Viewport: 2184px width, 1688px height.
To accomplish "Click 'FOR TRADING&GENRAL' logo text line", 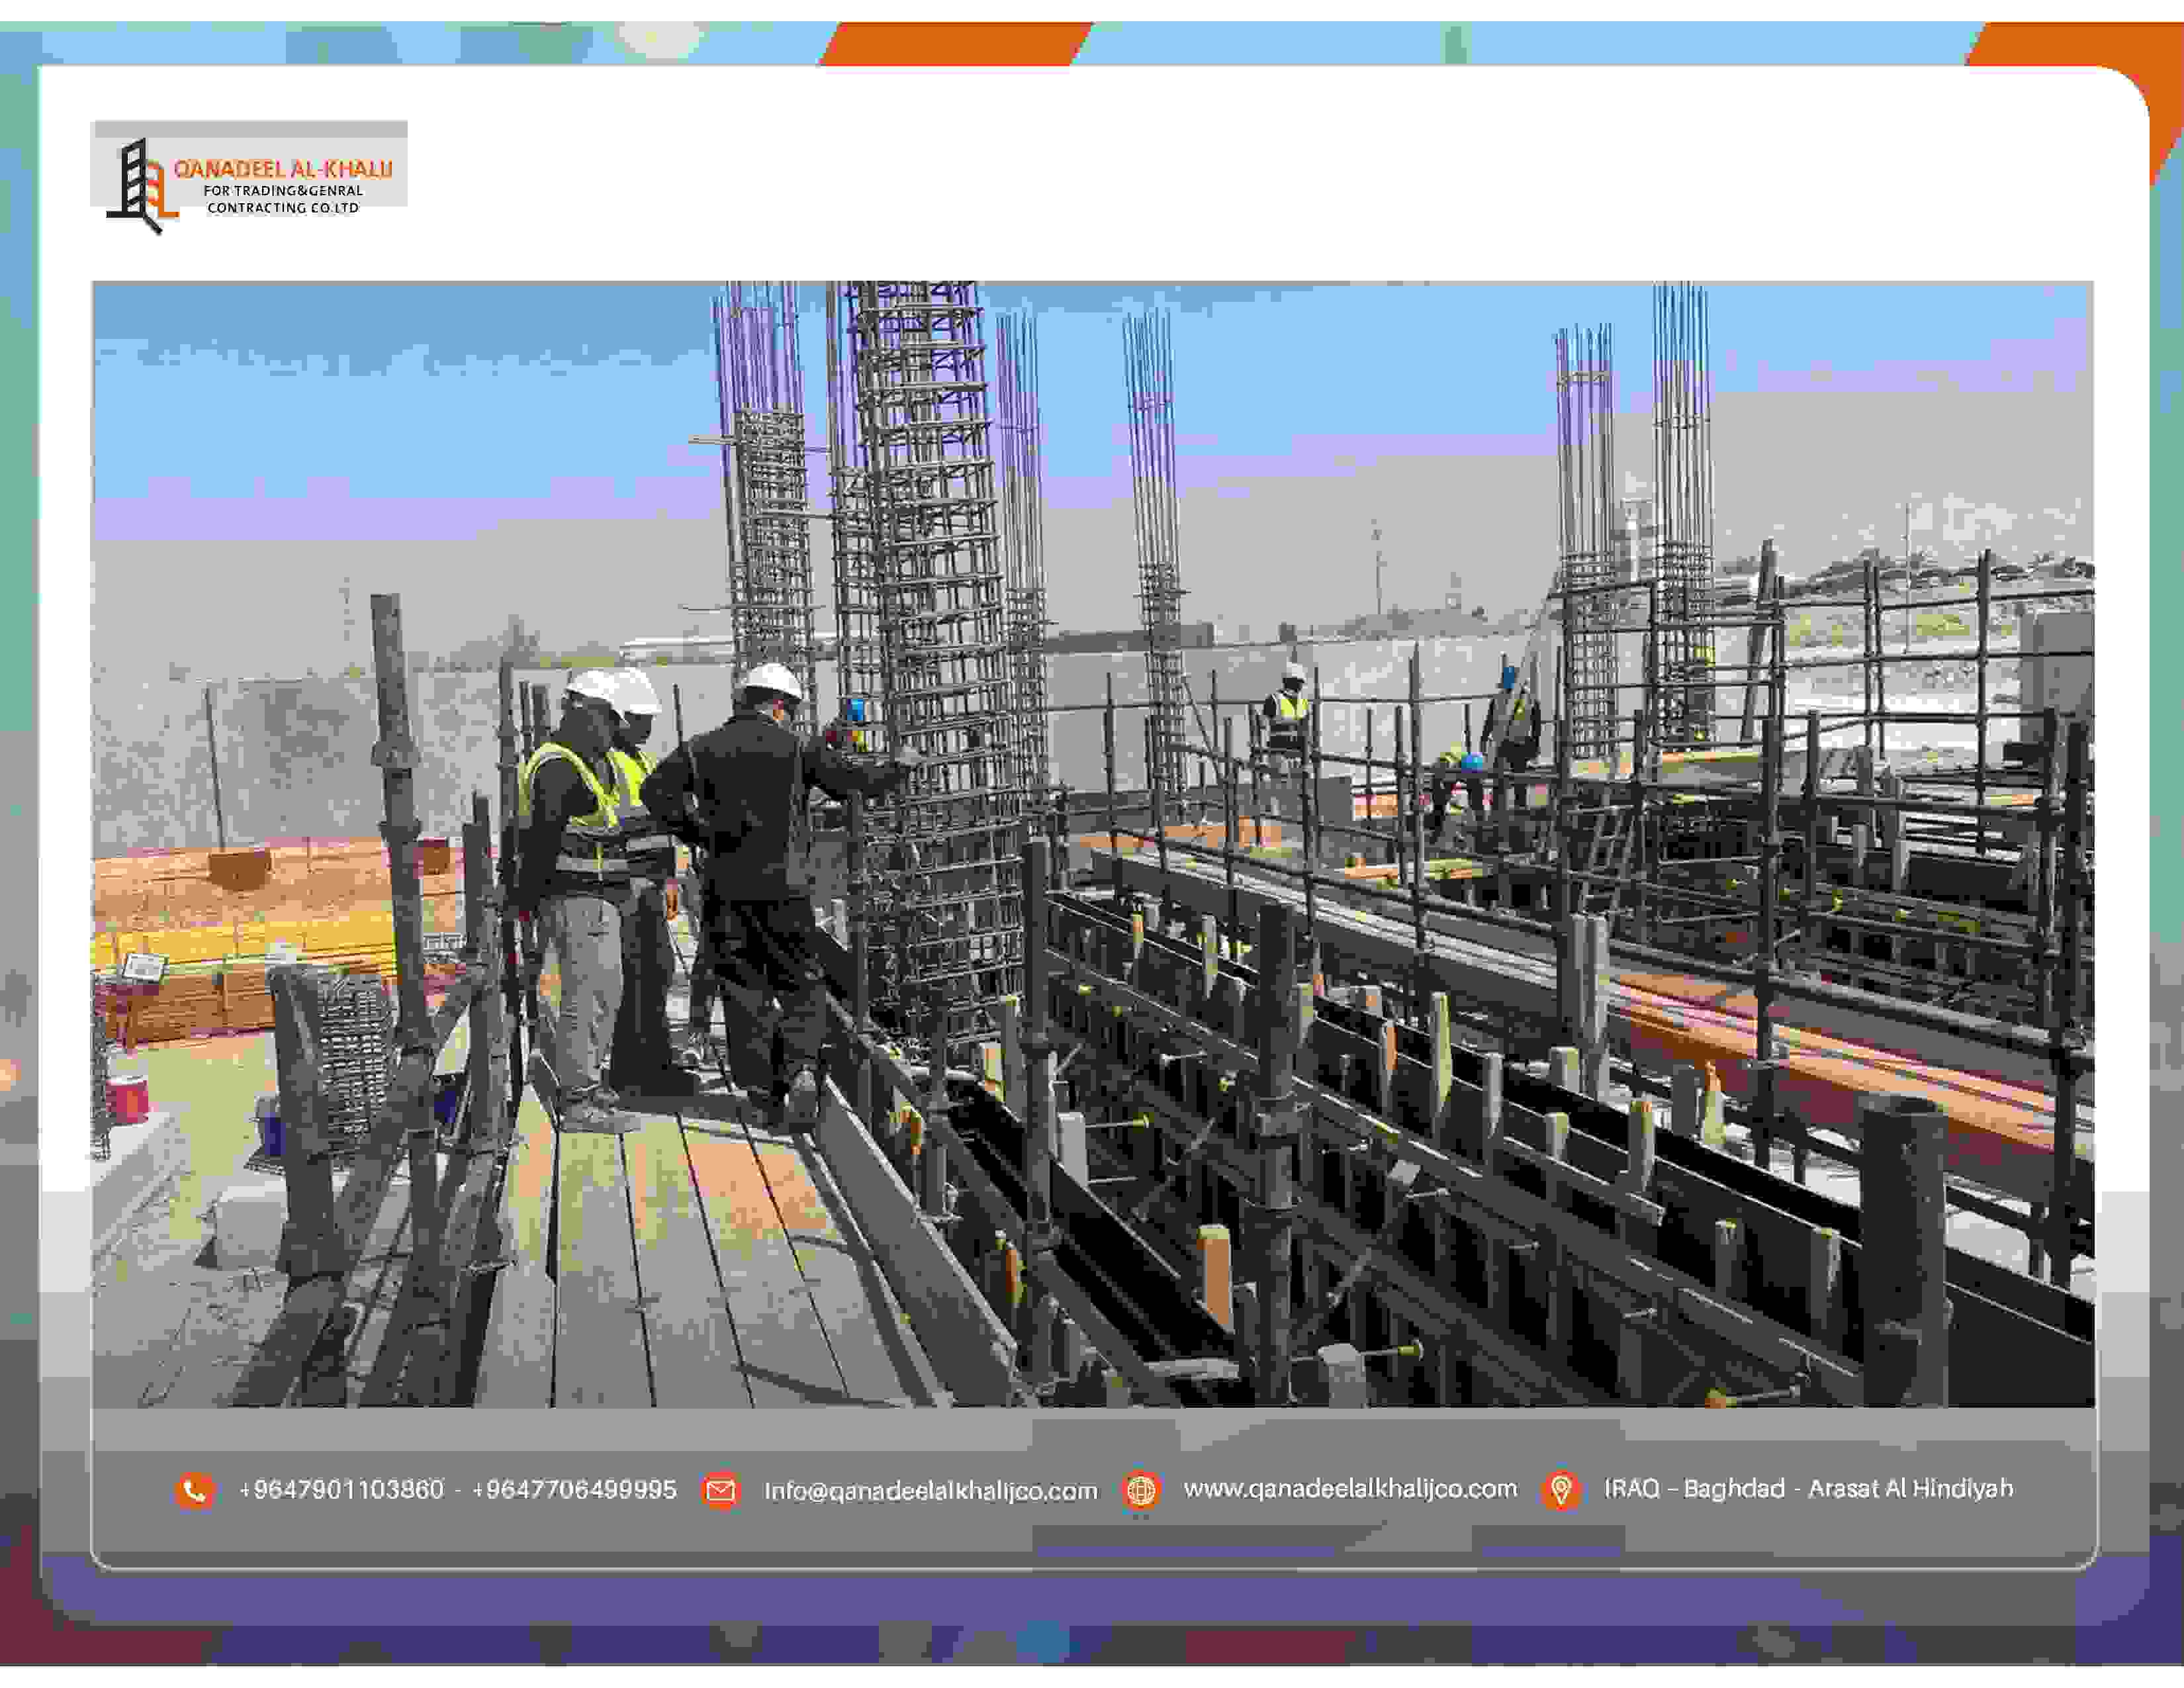I will 283,191.
